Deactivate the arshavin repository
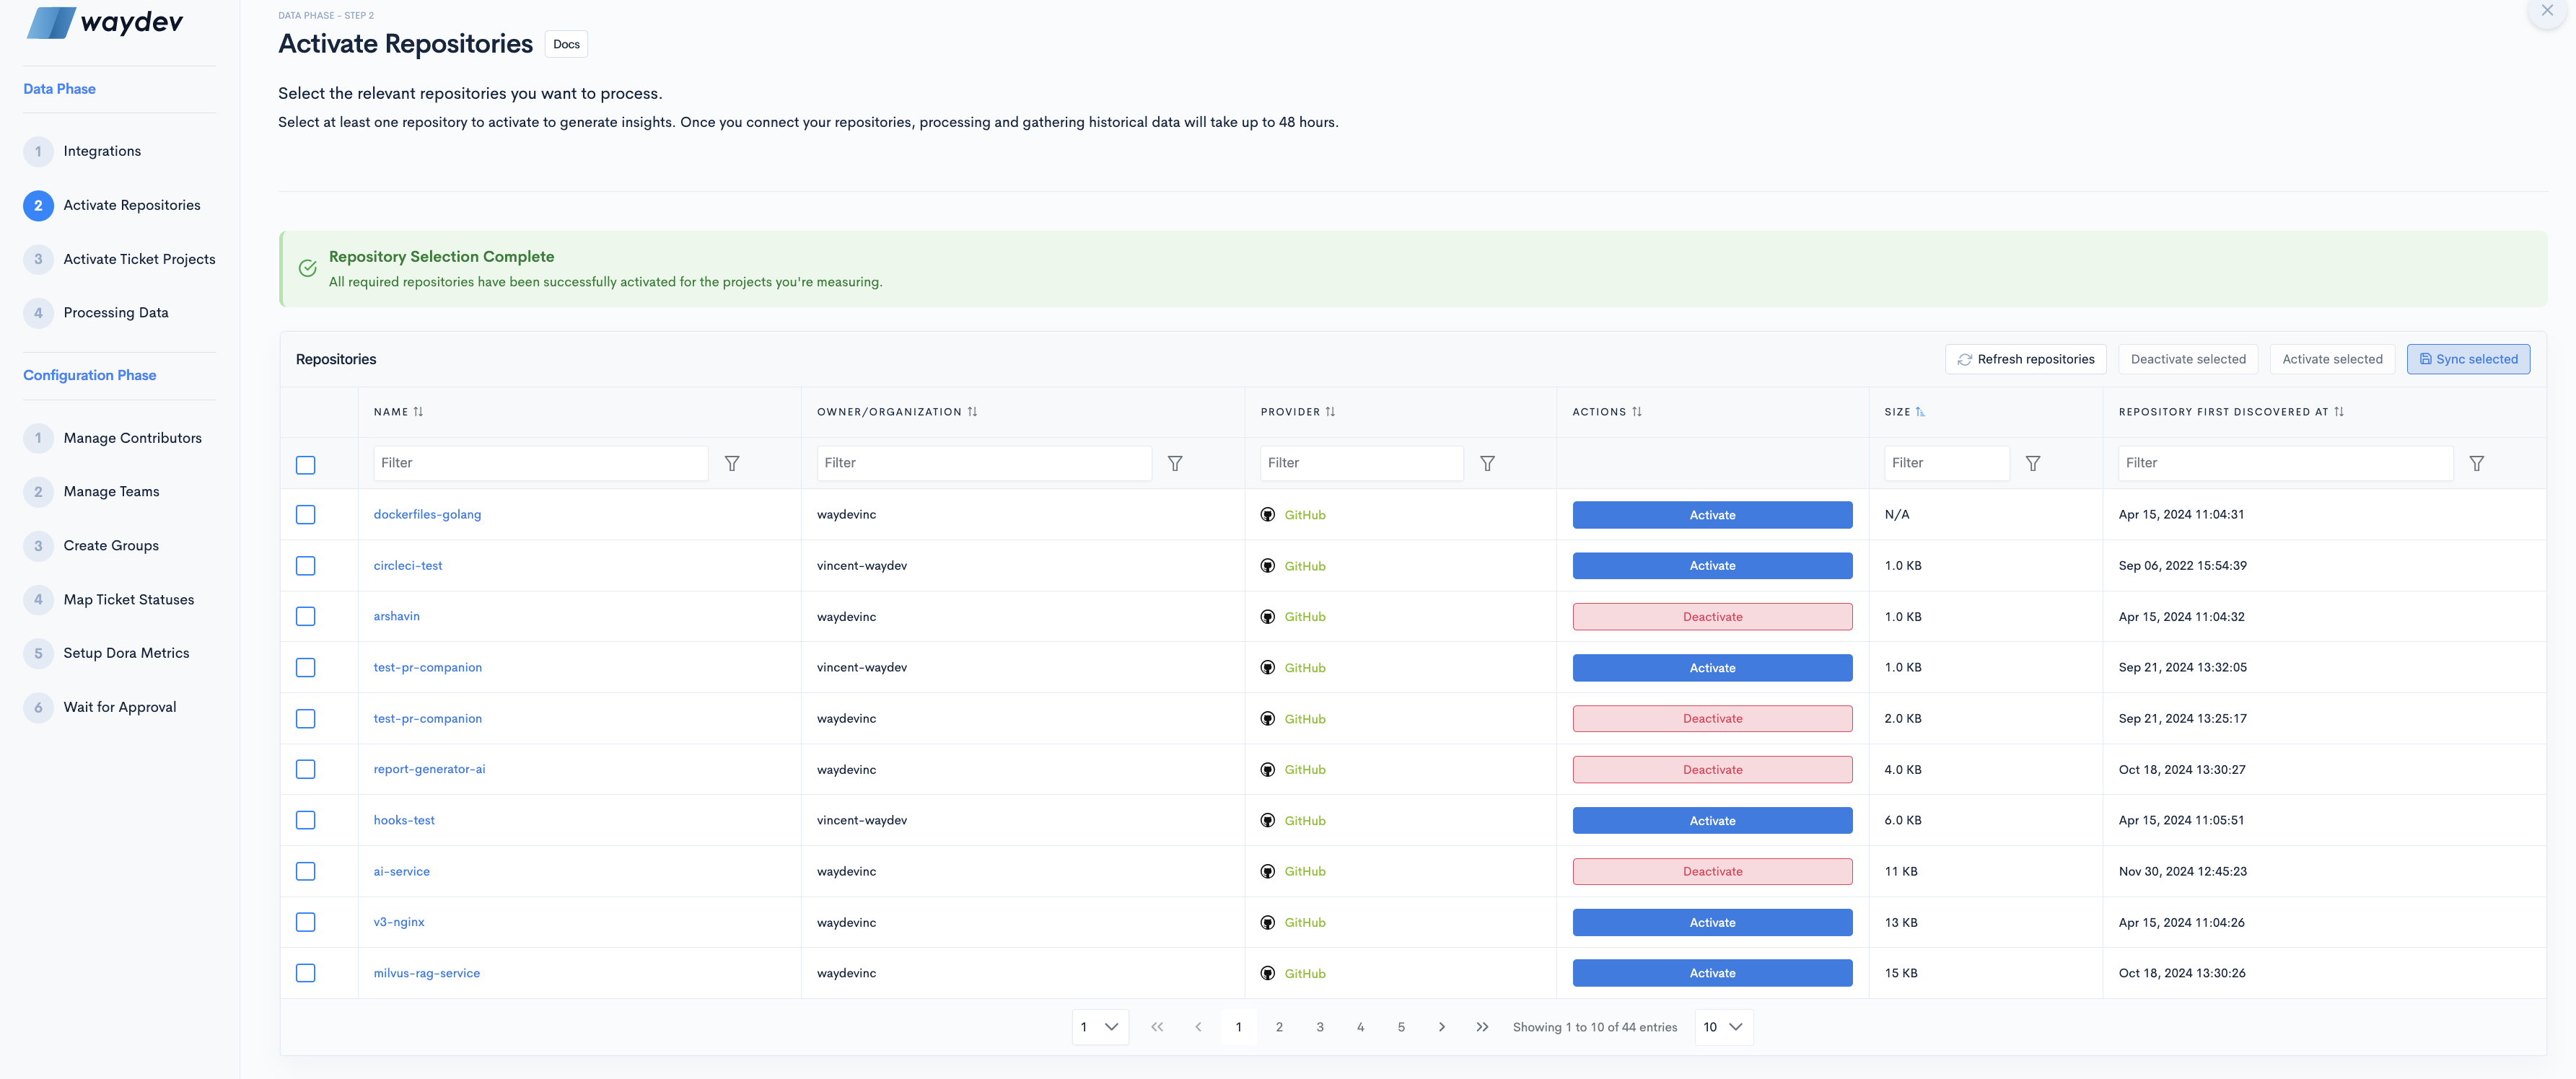This screenshot has height=1079, width=2576. [1711, 617]
